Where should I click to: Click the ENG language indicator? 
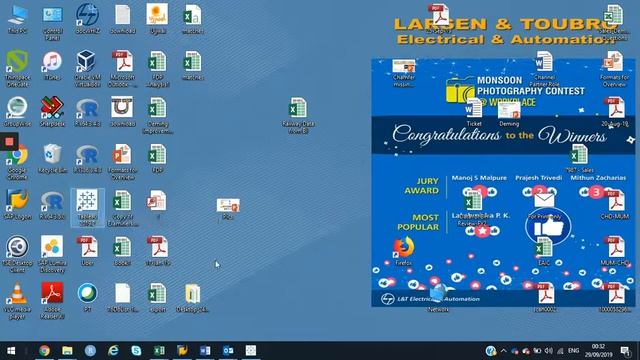click(573, 351)
